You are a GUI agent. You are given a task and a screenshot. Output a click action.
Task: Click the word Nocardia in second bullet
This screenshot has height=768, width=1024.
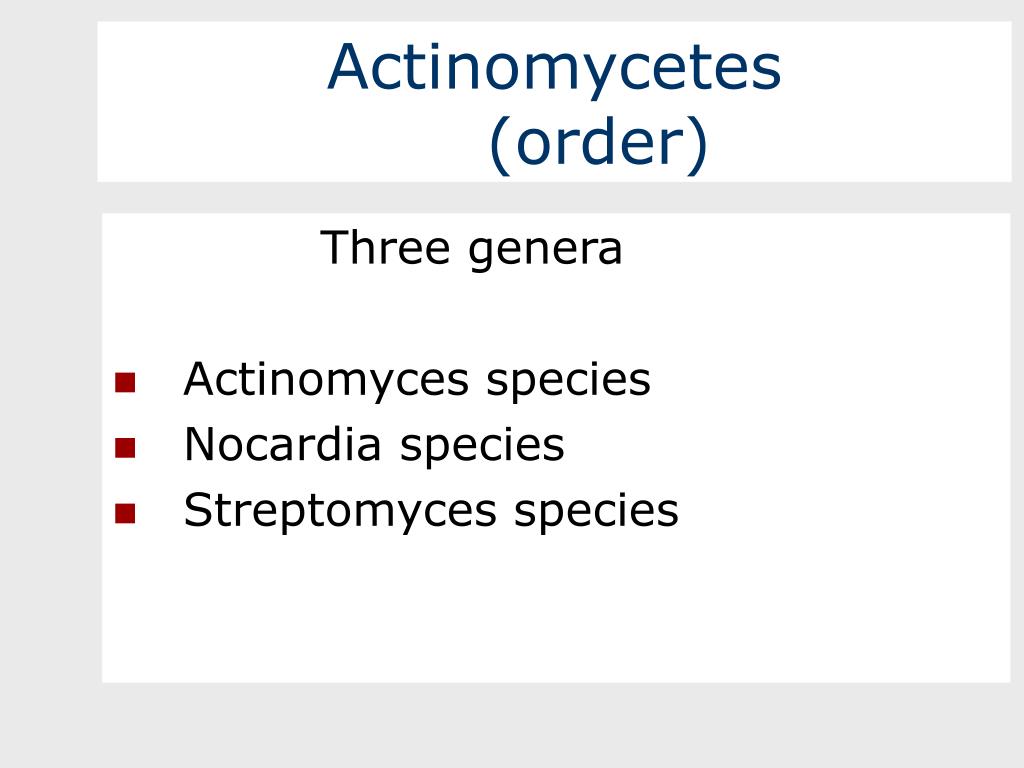point(282,445)
